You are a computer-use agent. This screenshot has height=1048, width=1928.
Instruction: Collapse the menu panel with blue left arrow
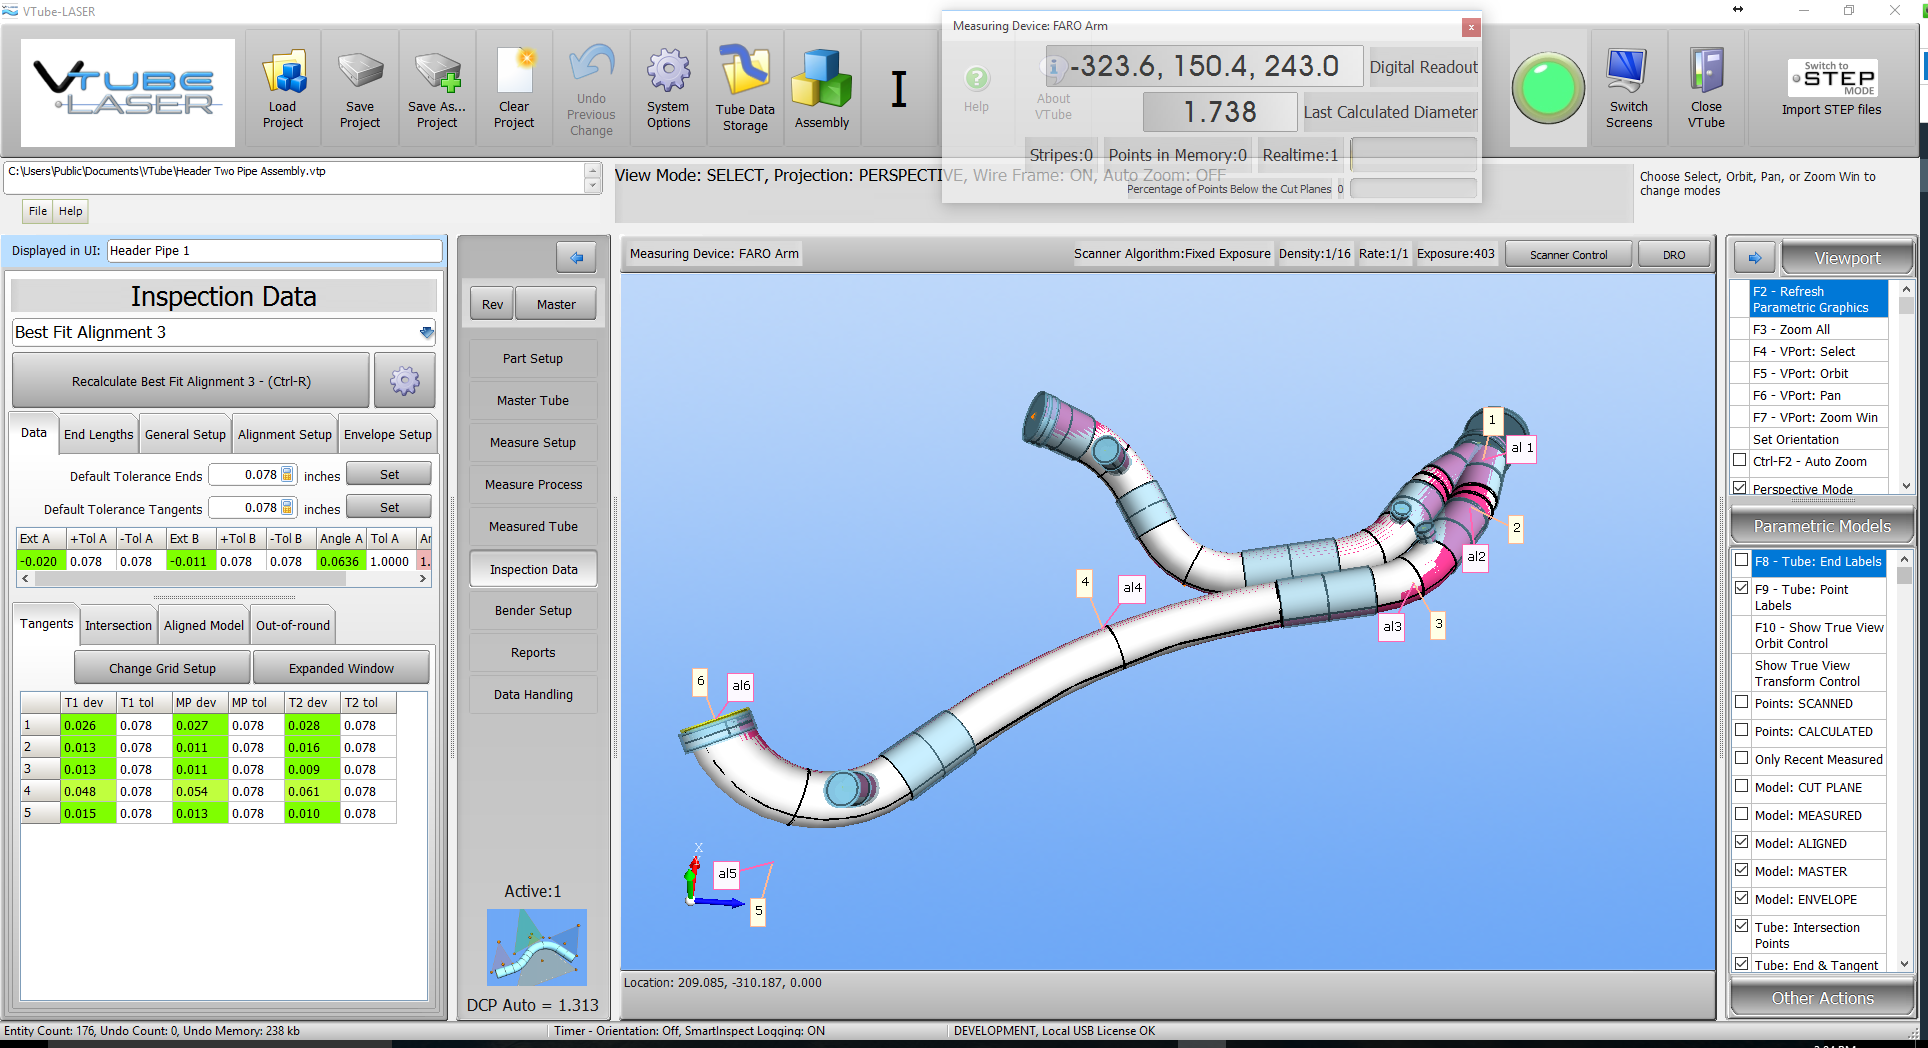(x=576, y=258)
